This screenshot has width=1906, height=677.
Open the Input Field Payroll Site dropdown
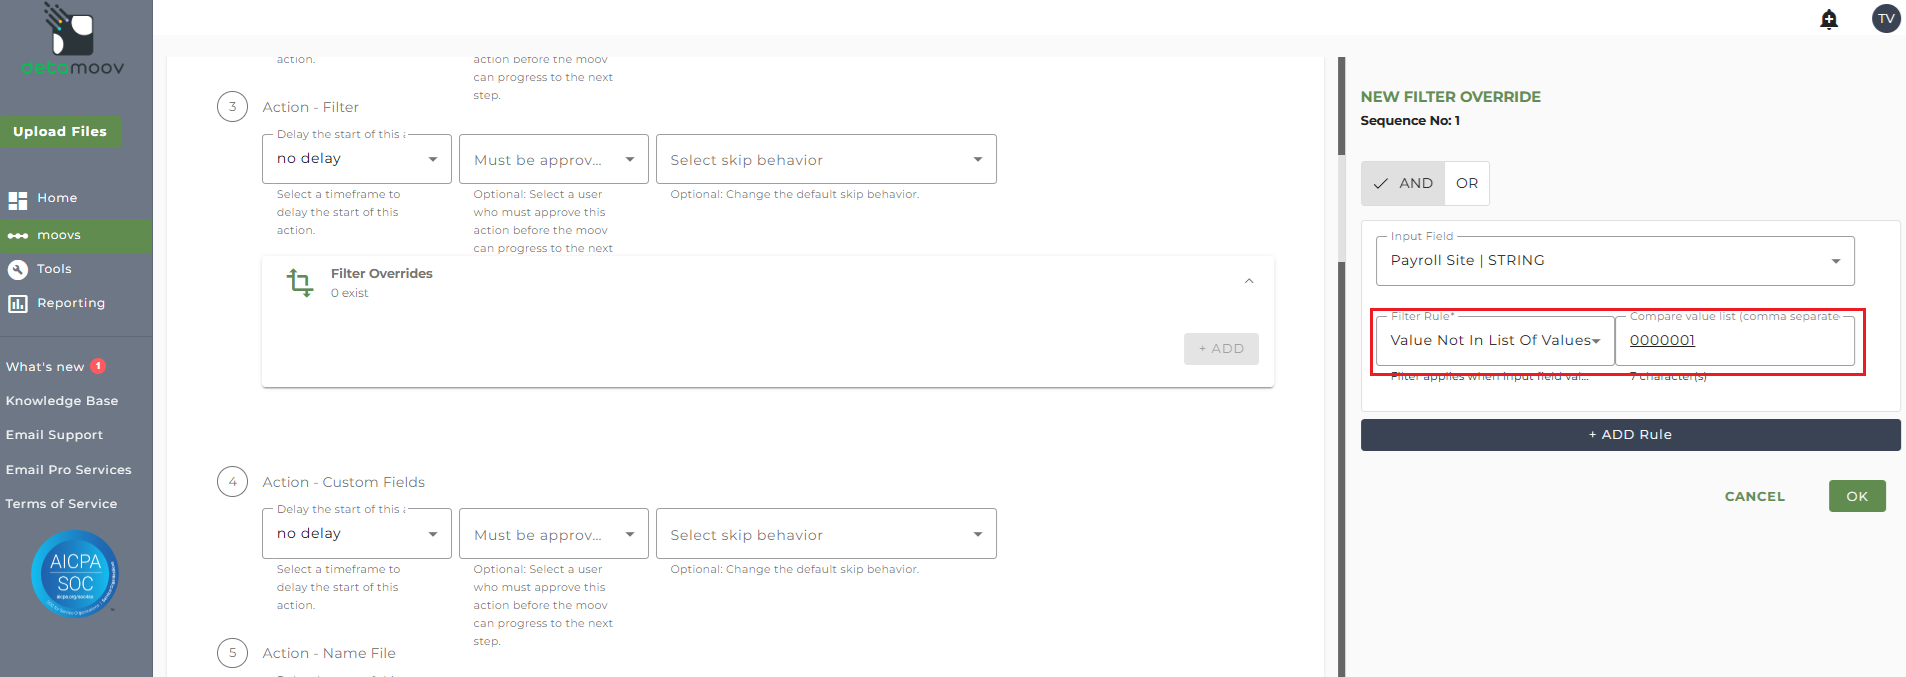(1614, 261)
